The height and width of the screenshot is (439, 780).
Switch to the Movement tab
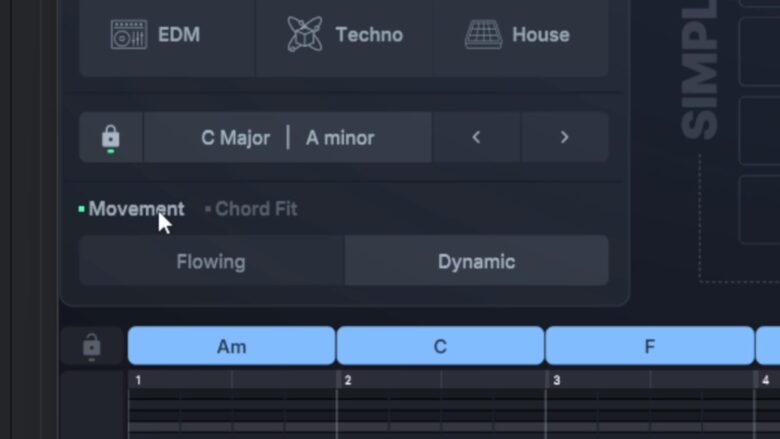point(136,209)
